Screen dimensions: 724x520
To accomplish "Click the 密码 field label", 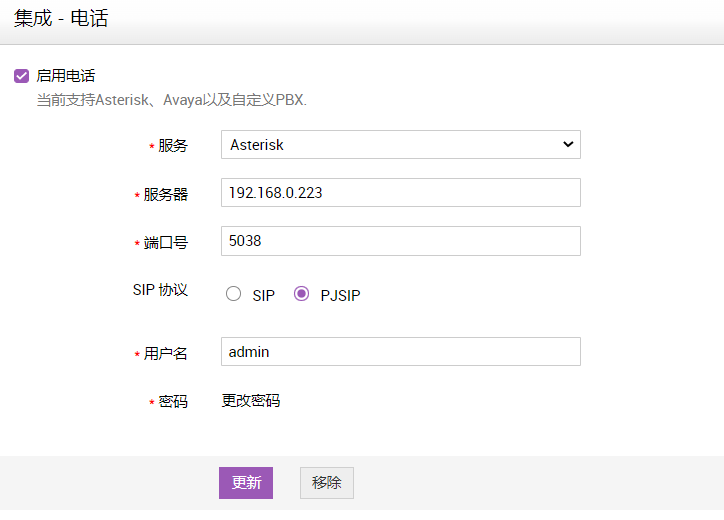I will [x=173, y=401].
